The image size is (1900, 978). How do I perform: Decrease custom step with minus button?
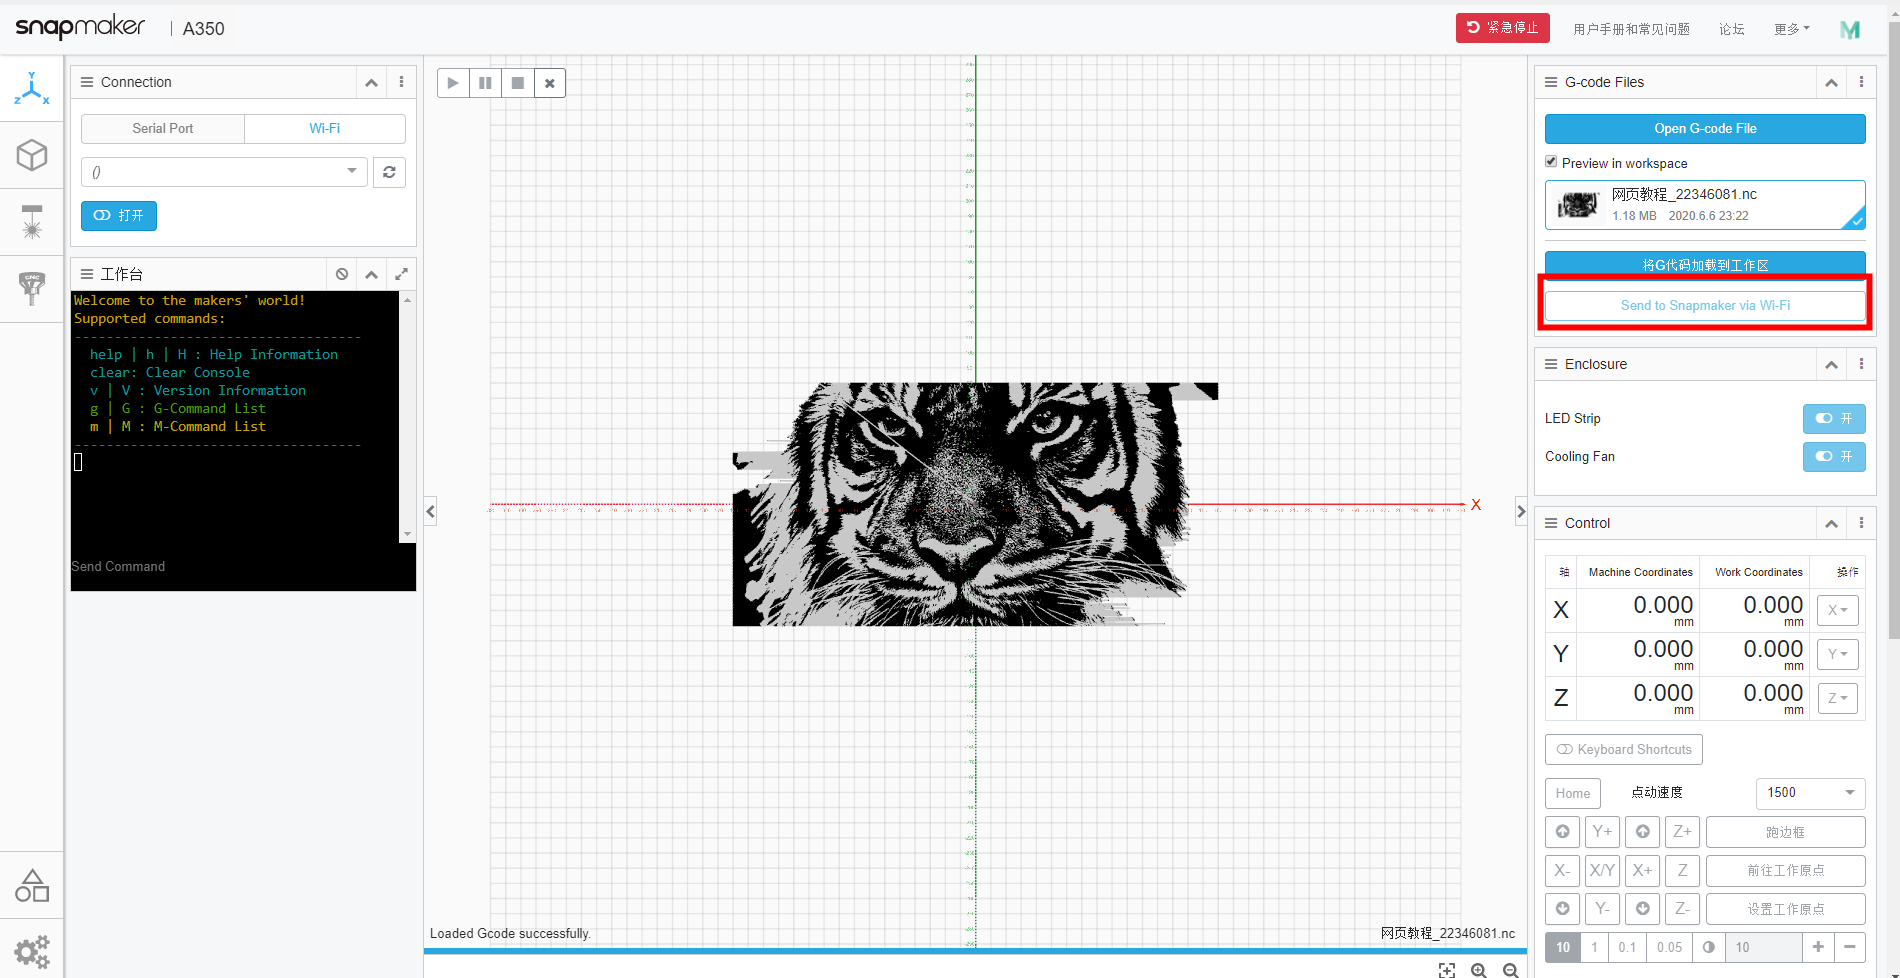[x=1850, y=947]
